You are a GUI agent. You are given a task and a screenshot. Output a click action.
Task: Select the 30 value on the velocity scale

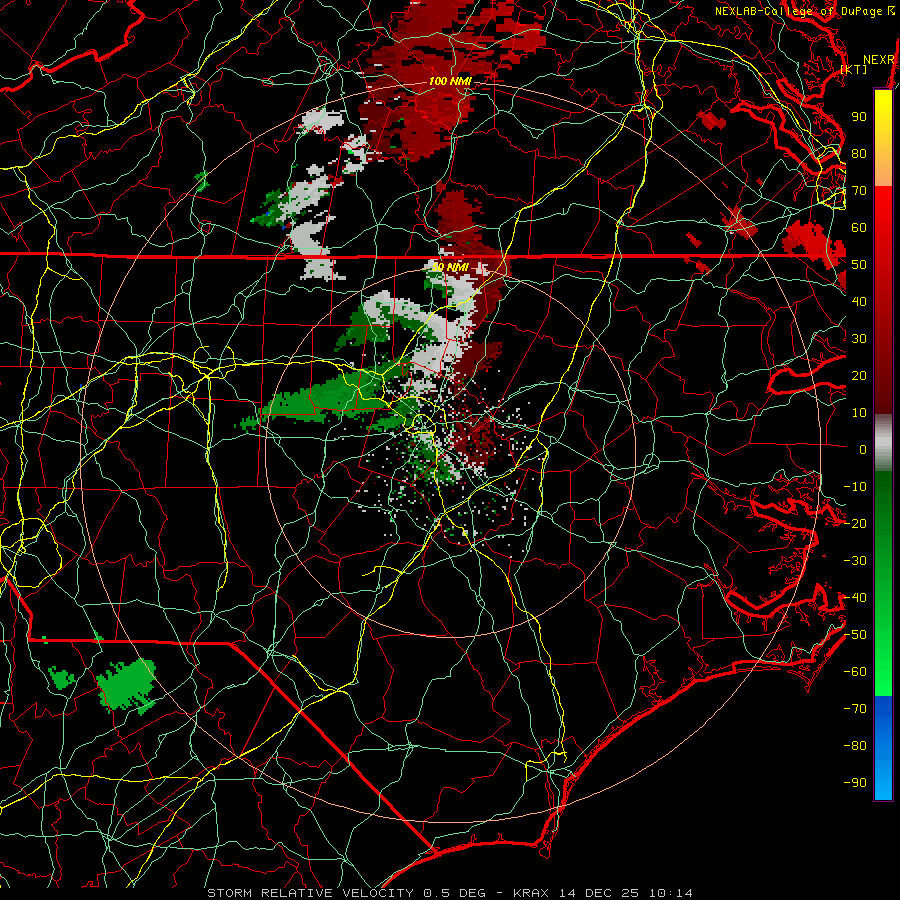(859, 339)
